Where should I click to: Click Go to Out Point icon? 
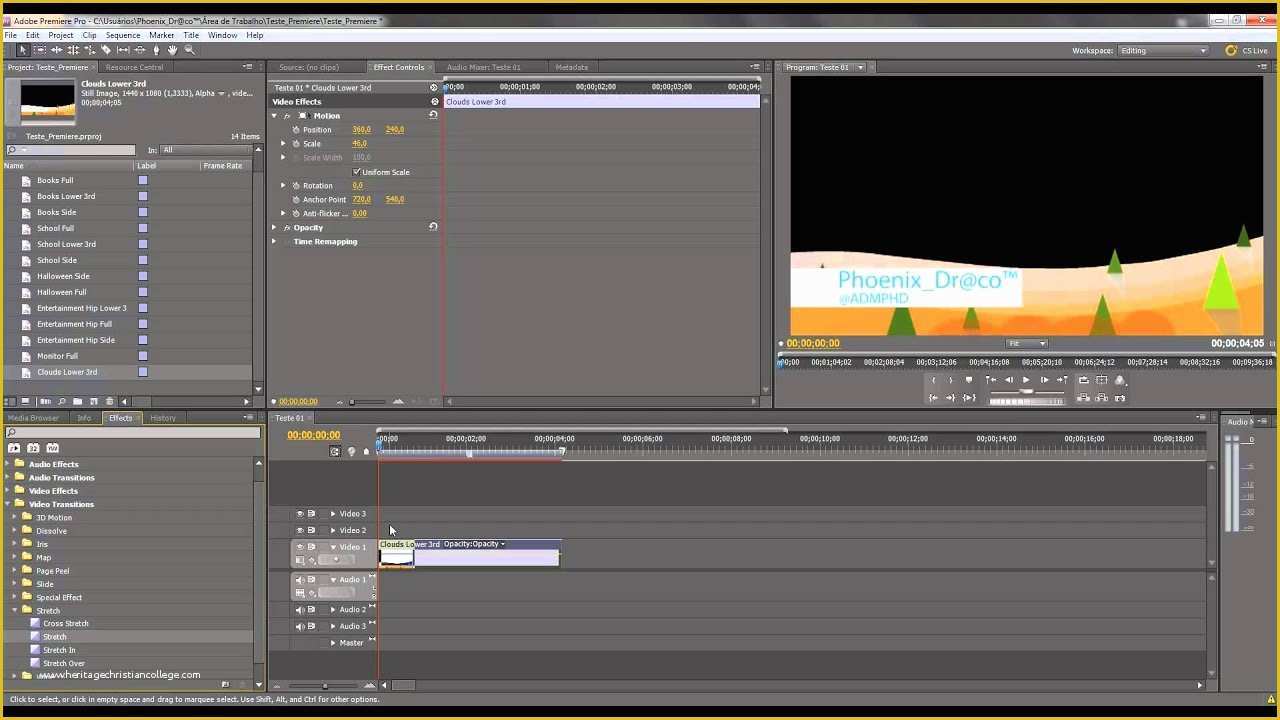pyautogui.click(x=951, y=398)
